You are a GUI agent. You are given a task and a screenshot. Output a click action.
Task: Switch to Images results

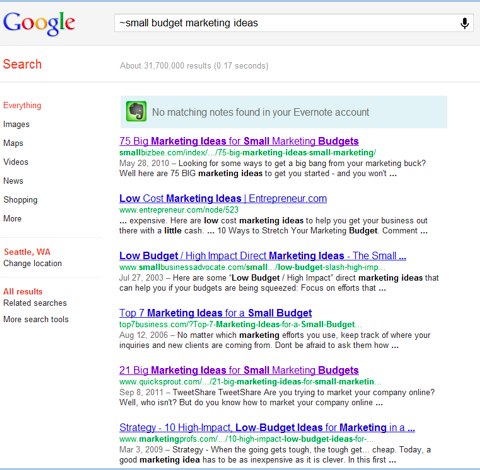click(x=16, y=124)
